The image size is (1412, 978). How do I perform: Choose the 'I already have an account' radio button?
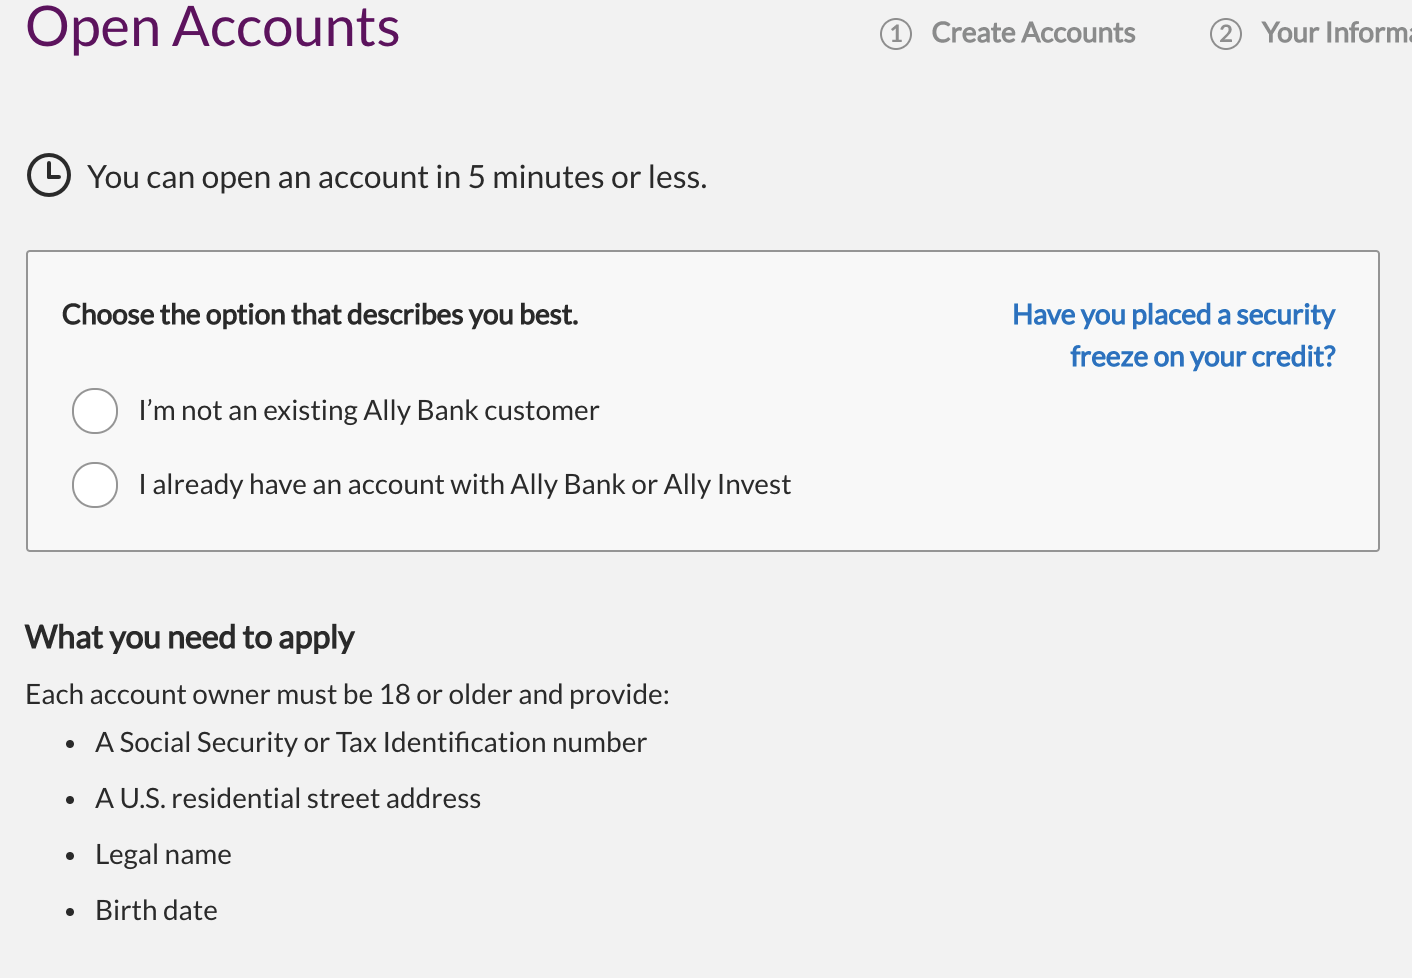95,485
